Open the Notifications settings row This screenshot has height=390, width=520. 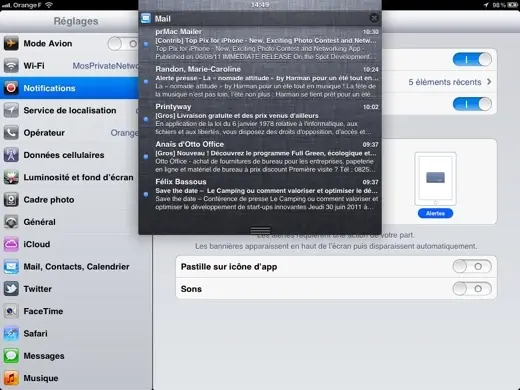coord(69,88)
